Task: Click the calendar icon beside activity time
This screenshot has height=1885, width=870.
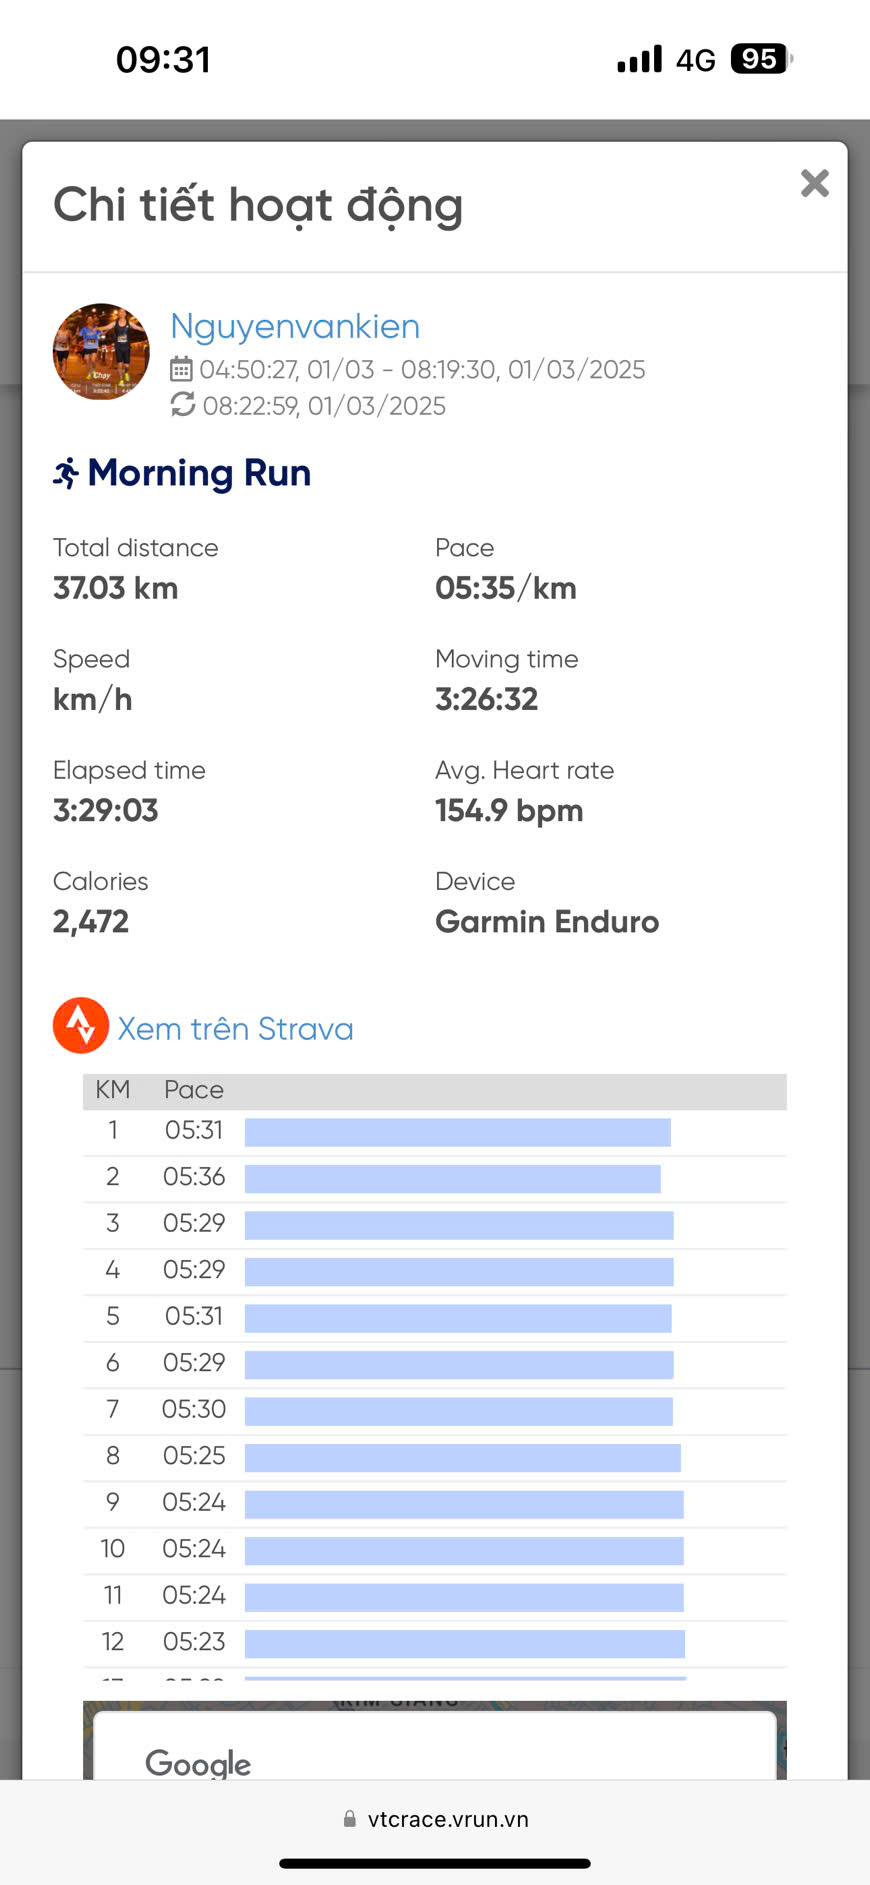Action: 181,370
